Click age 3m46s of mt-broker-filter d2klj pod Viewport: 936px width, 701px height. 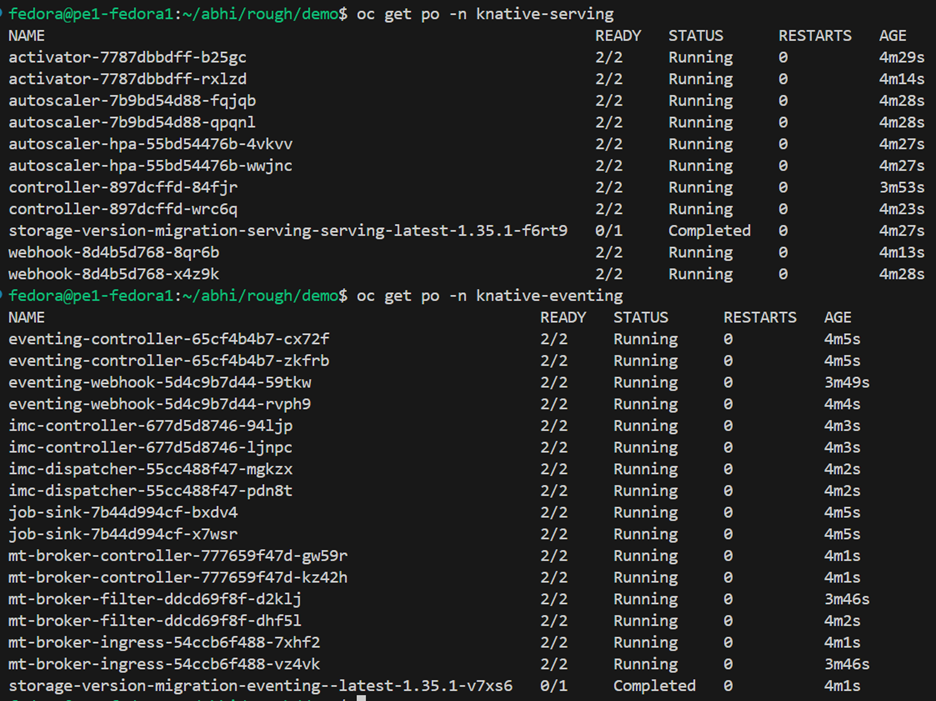coord(846,599)
